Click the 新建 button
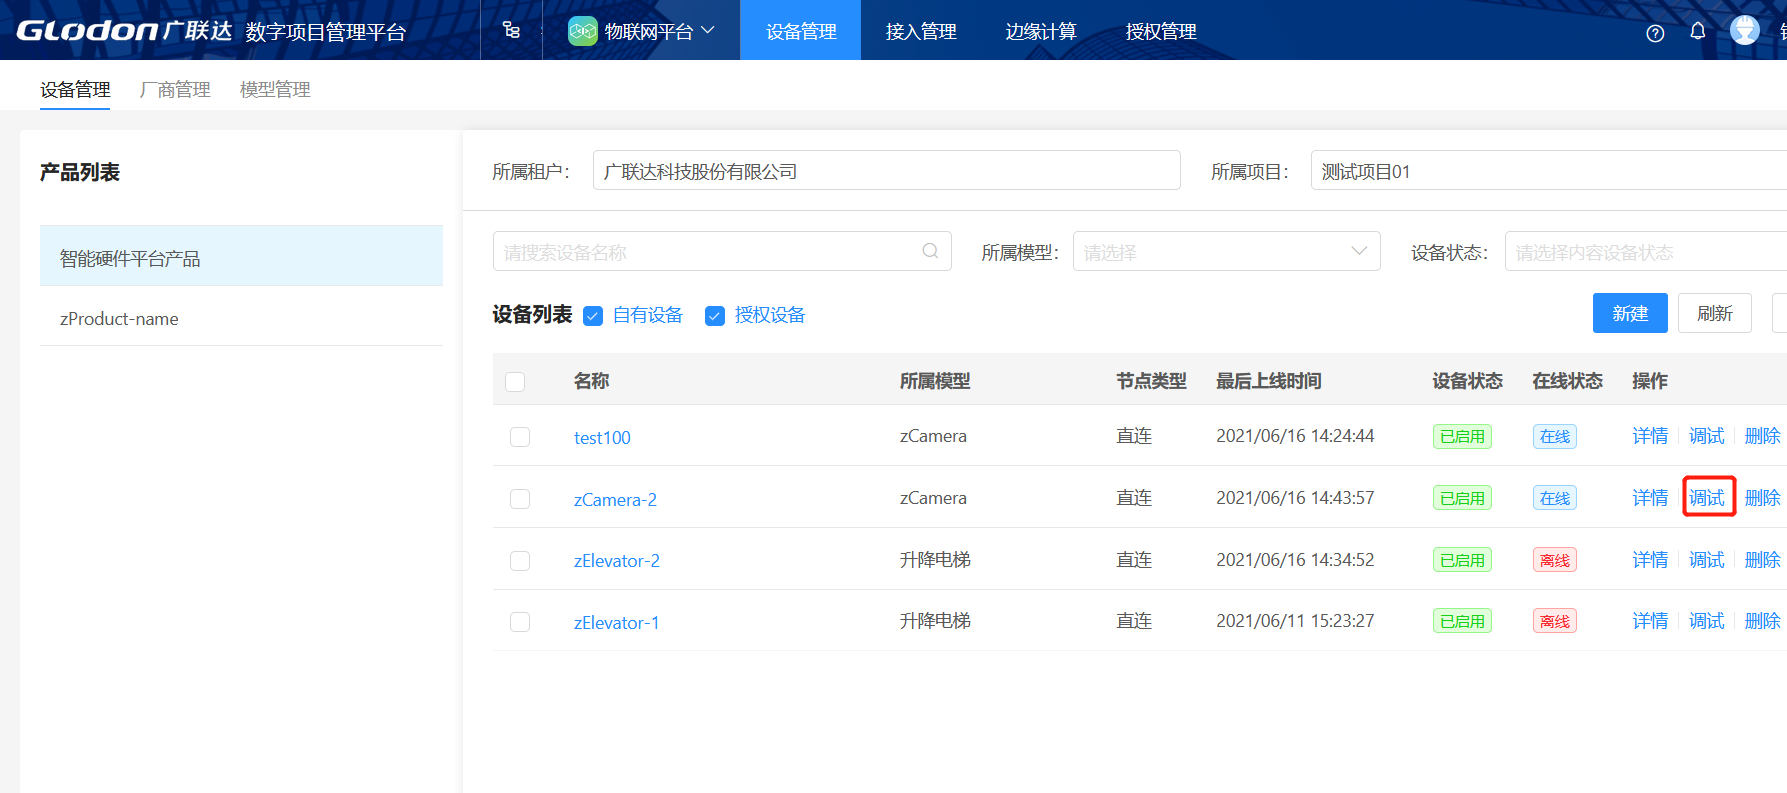Viewport: 1787px width, 793px height. [1629, 313]
